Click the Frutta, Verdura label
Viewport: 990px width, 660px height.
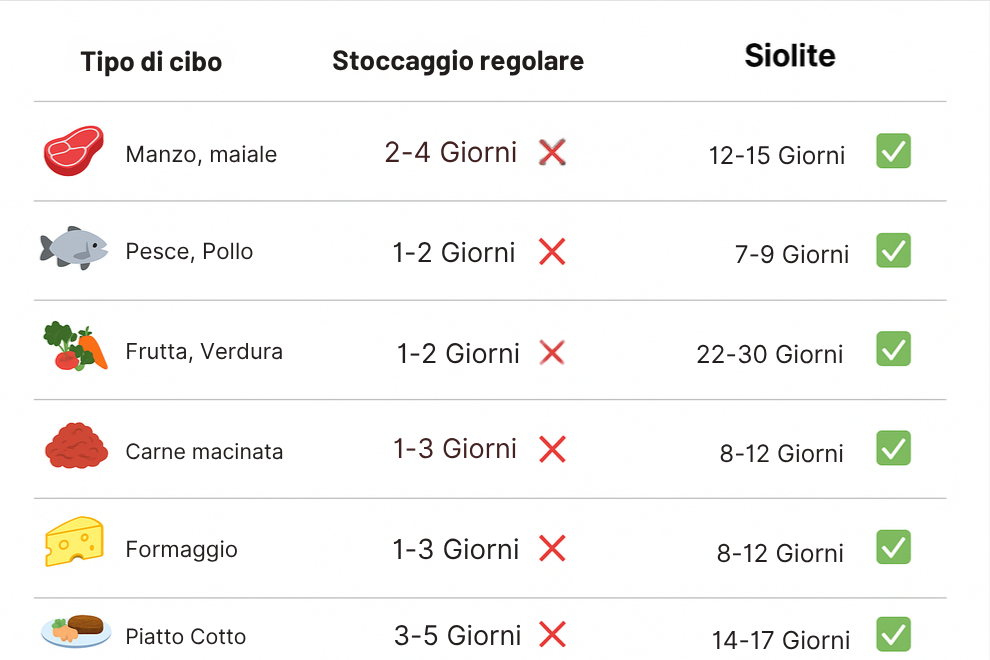(x=204, y=352)
